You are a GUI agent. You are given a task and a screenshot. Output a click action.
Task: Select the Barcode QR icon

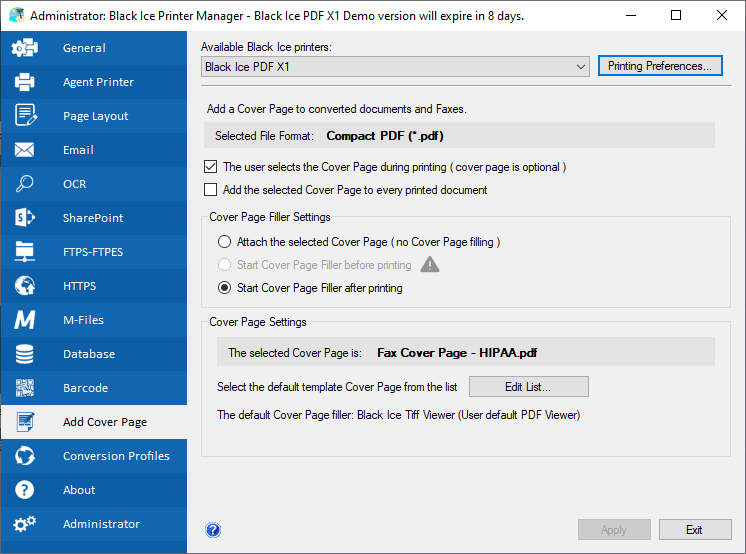pyautogui.click(x=25, y=388)
